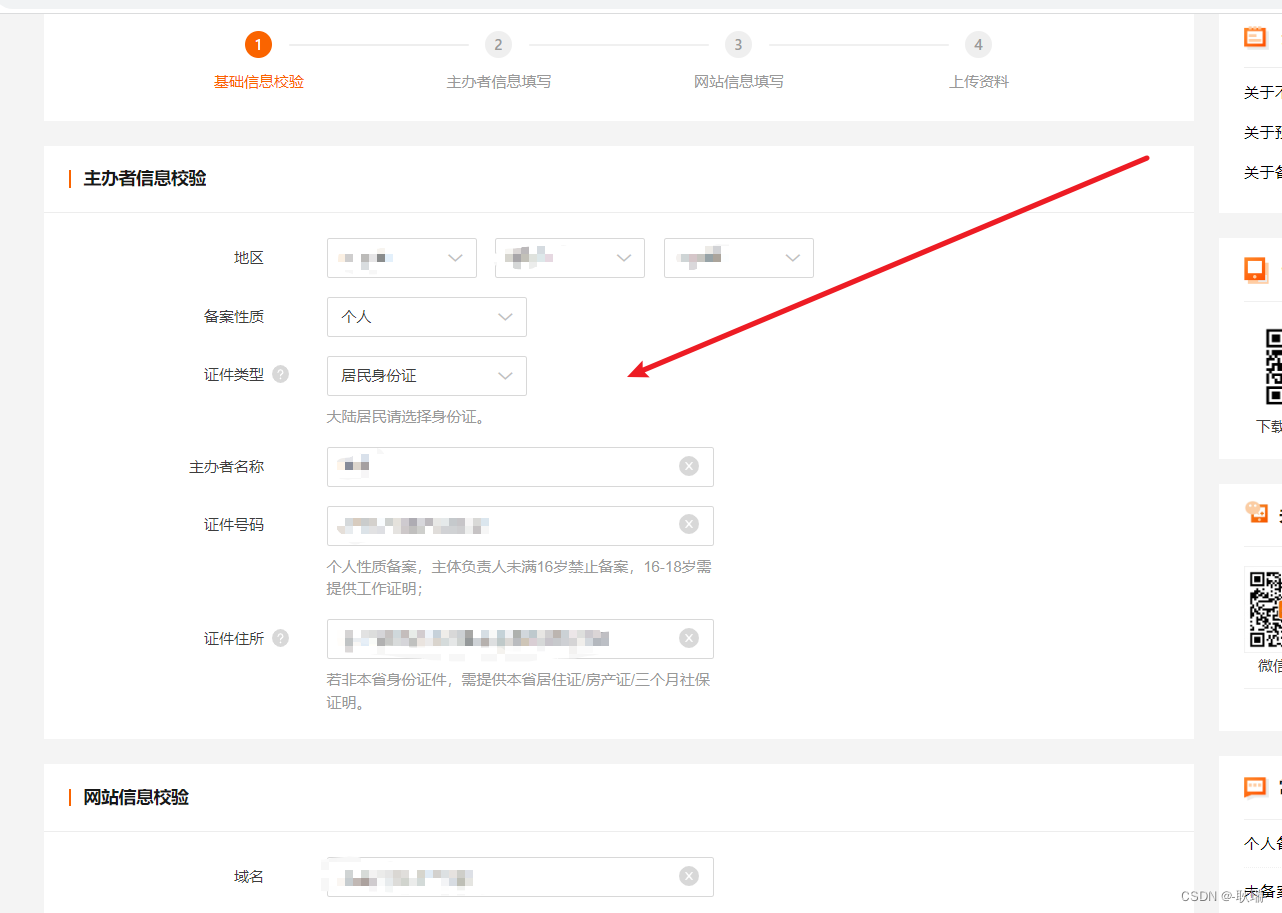The image size is (1282, 913).
Task: Open the 备案性质 dropdown showing 个人
Action: point(426,316)
